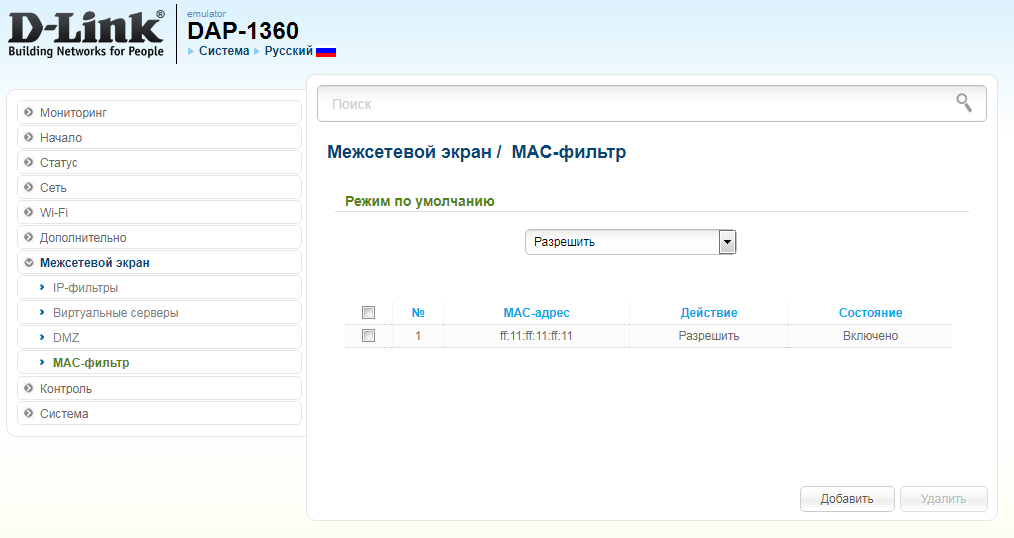Expand the Wi-Fi section
This screenshot has width=1014, height=538.
[159, 212]
